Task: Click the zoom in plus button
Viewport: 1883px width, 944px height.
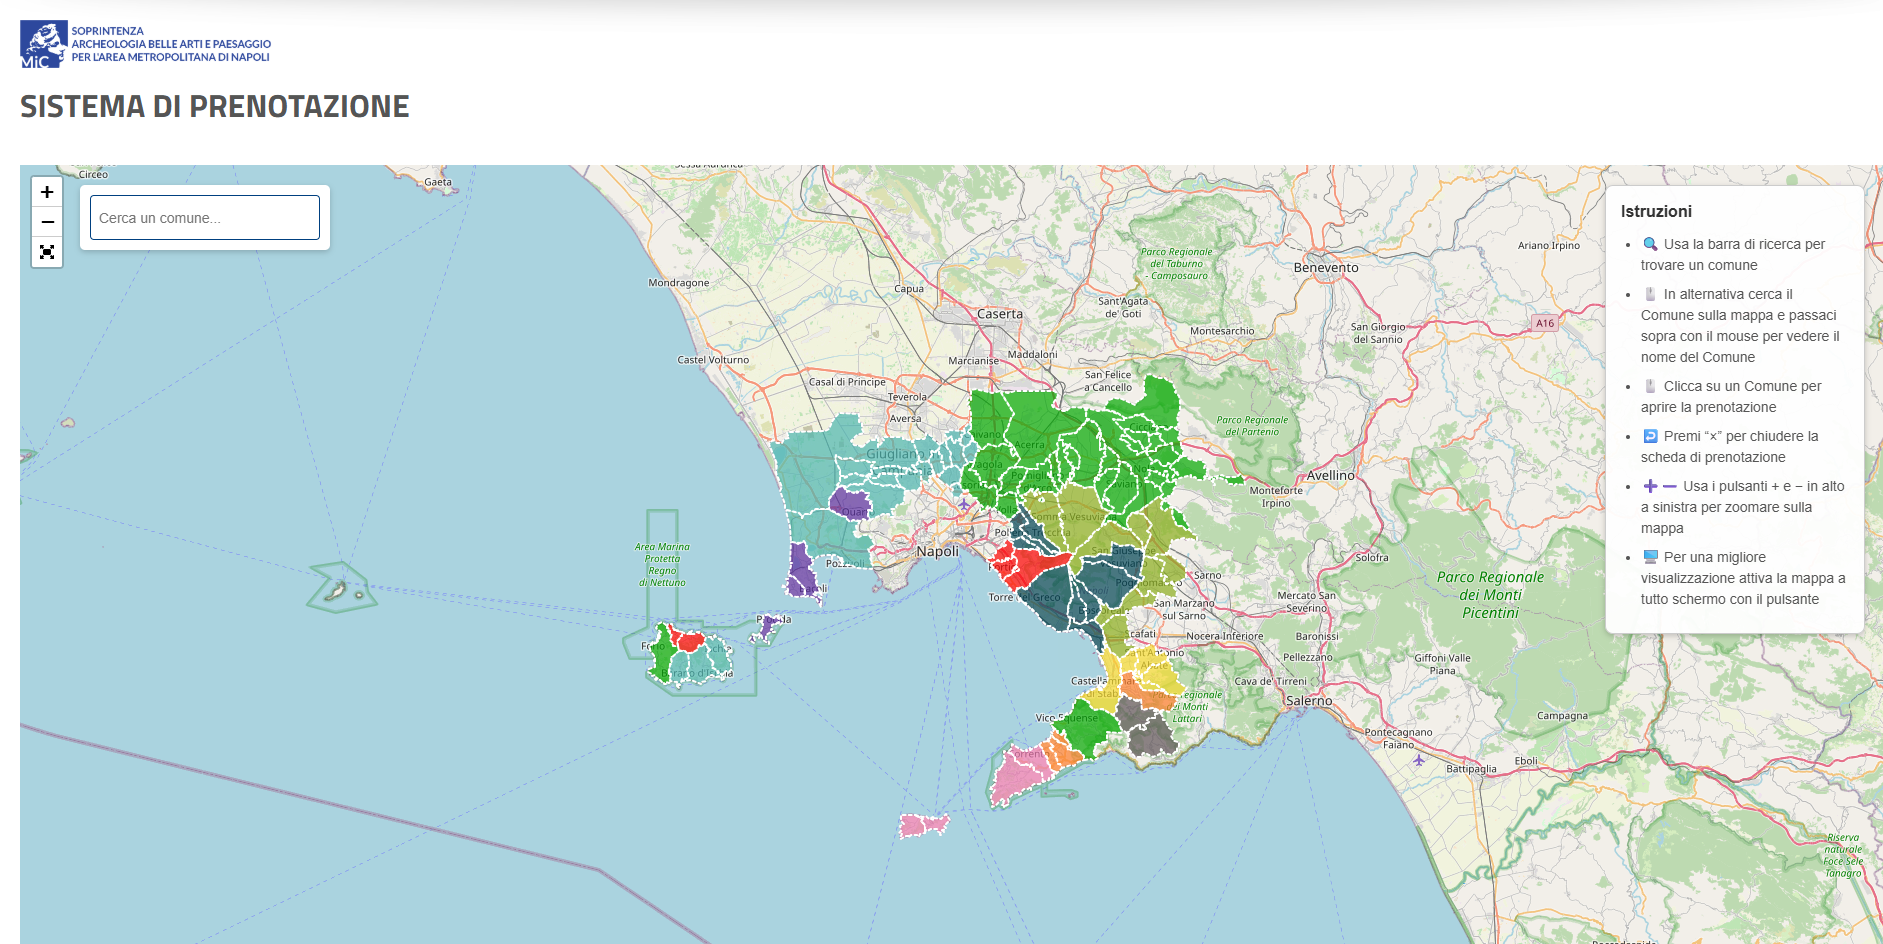Action: [x=47, y=192]
